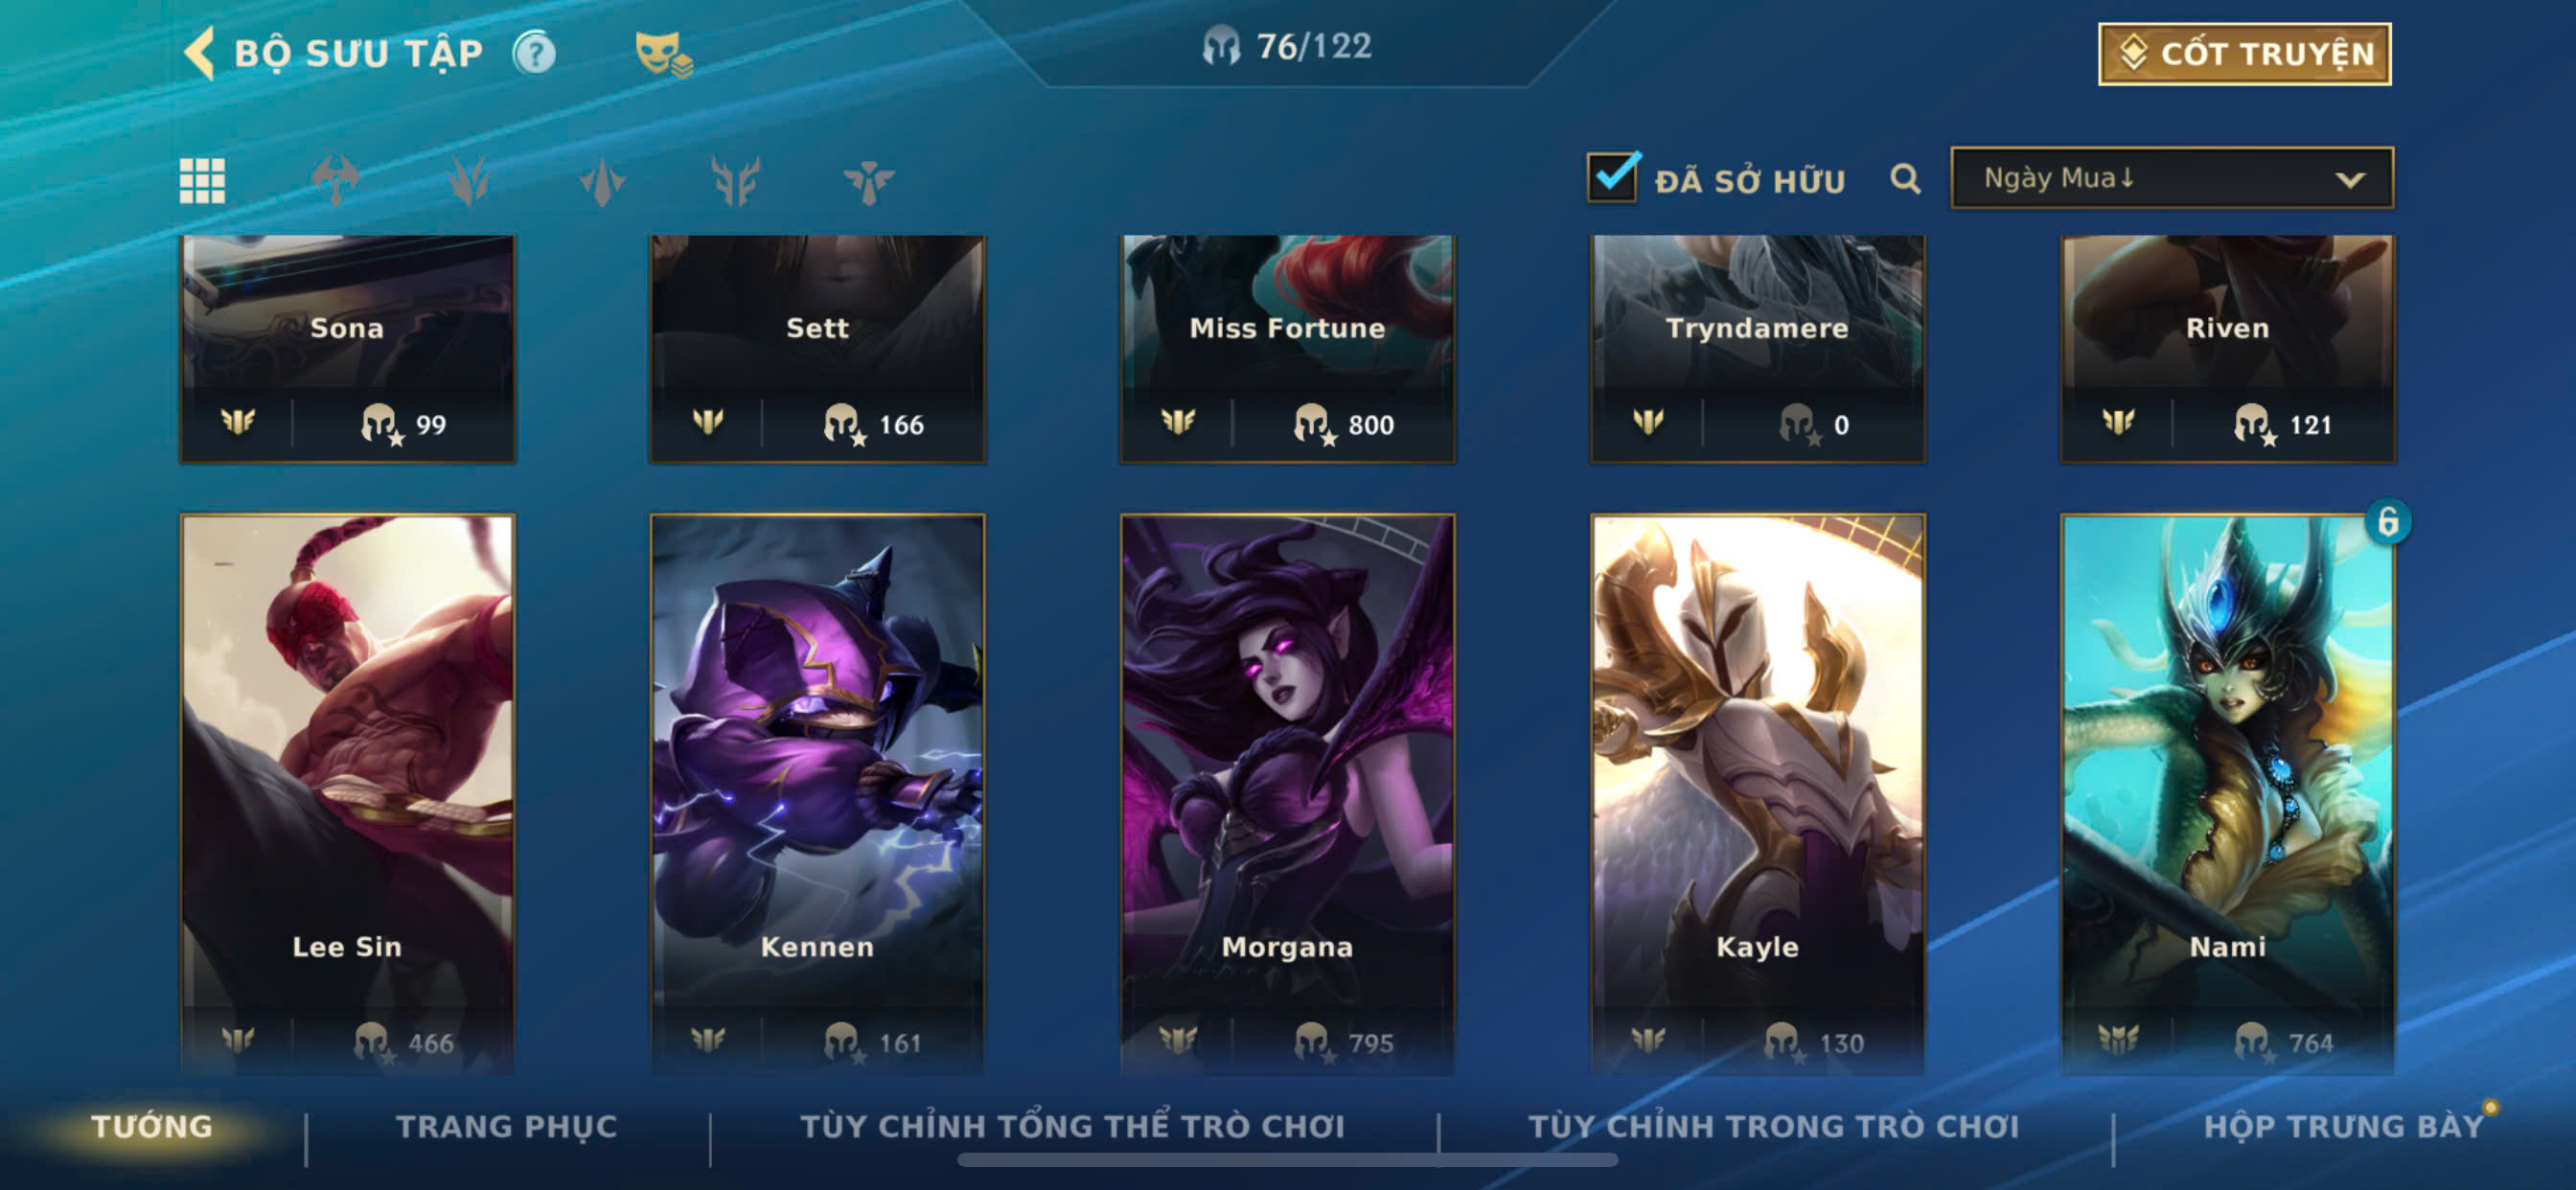The width and height of the screenshot is (2576, 1190).
Task: Filter by the last role icon in row
Action: [868, 181]
